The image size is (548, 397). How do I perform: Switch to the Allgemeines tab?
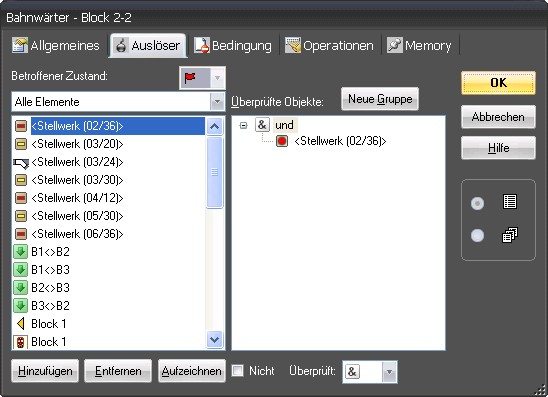pyautogui.click(x=56, y=45)
